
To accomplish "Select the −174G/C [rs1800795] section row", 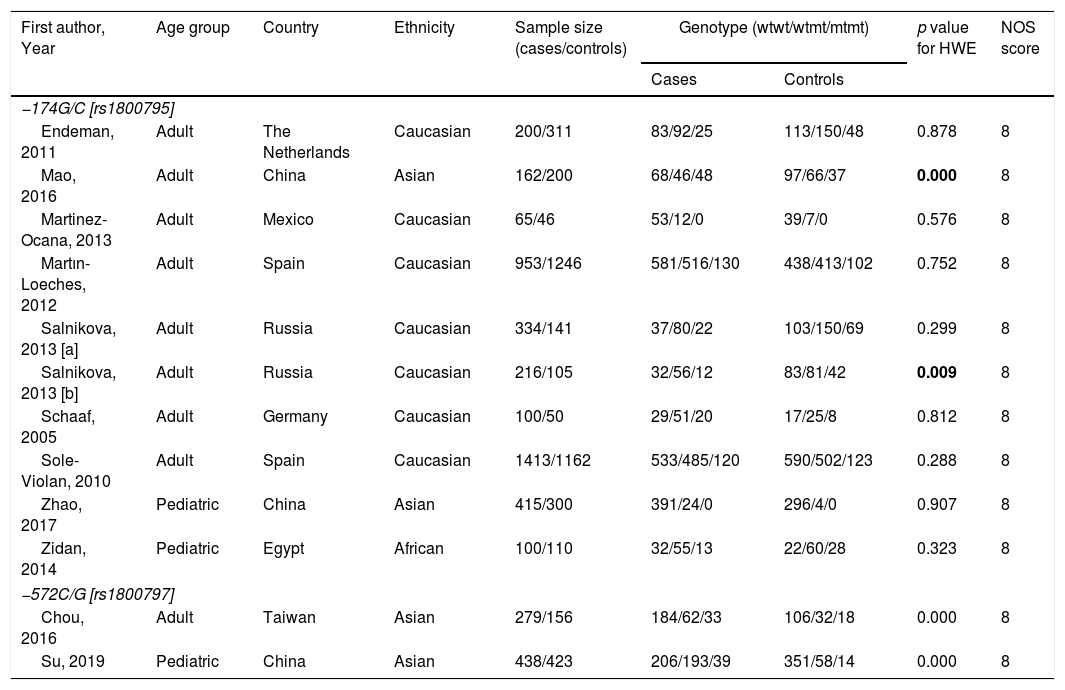I will (x=92, y=108).
